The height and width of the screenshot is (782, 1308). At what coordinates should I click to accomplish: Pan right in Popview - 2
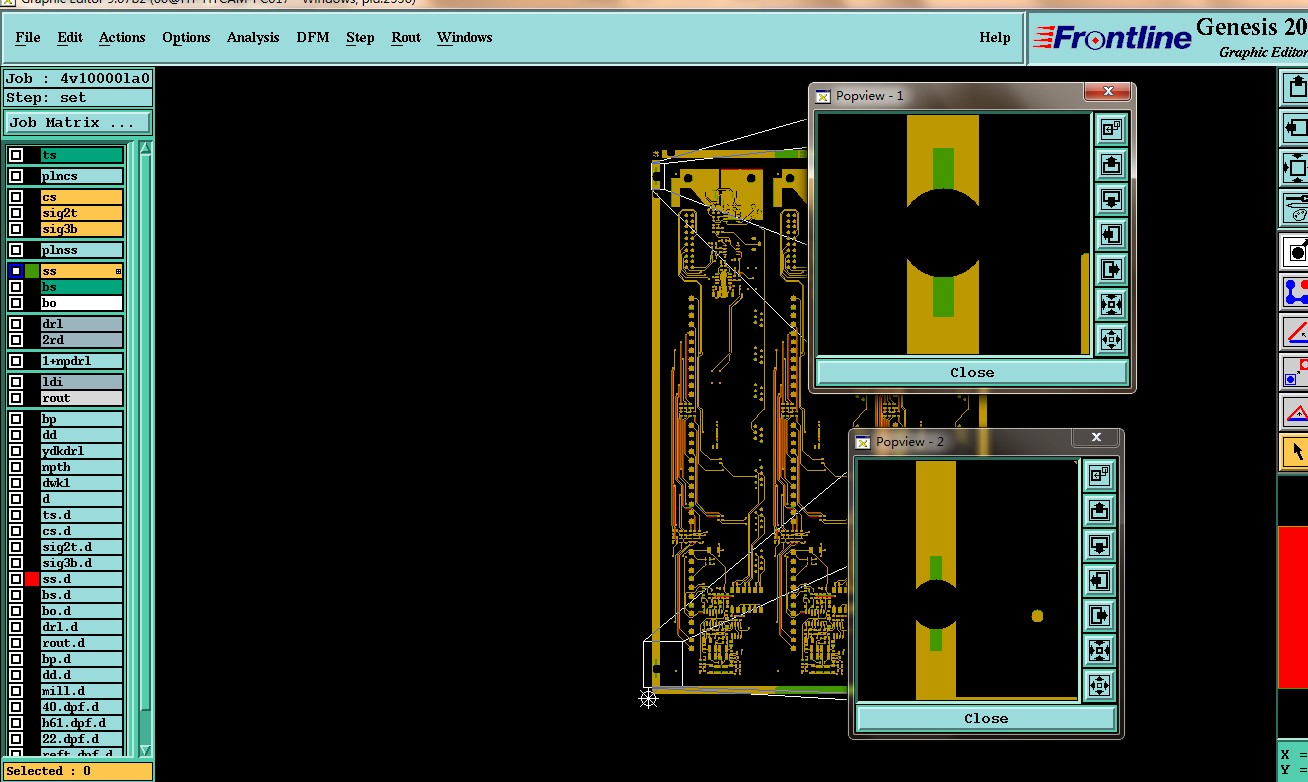coord(1099,615)
